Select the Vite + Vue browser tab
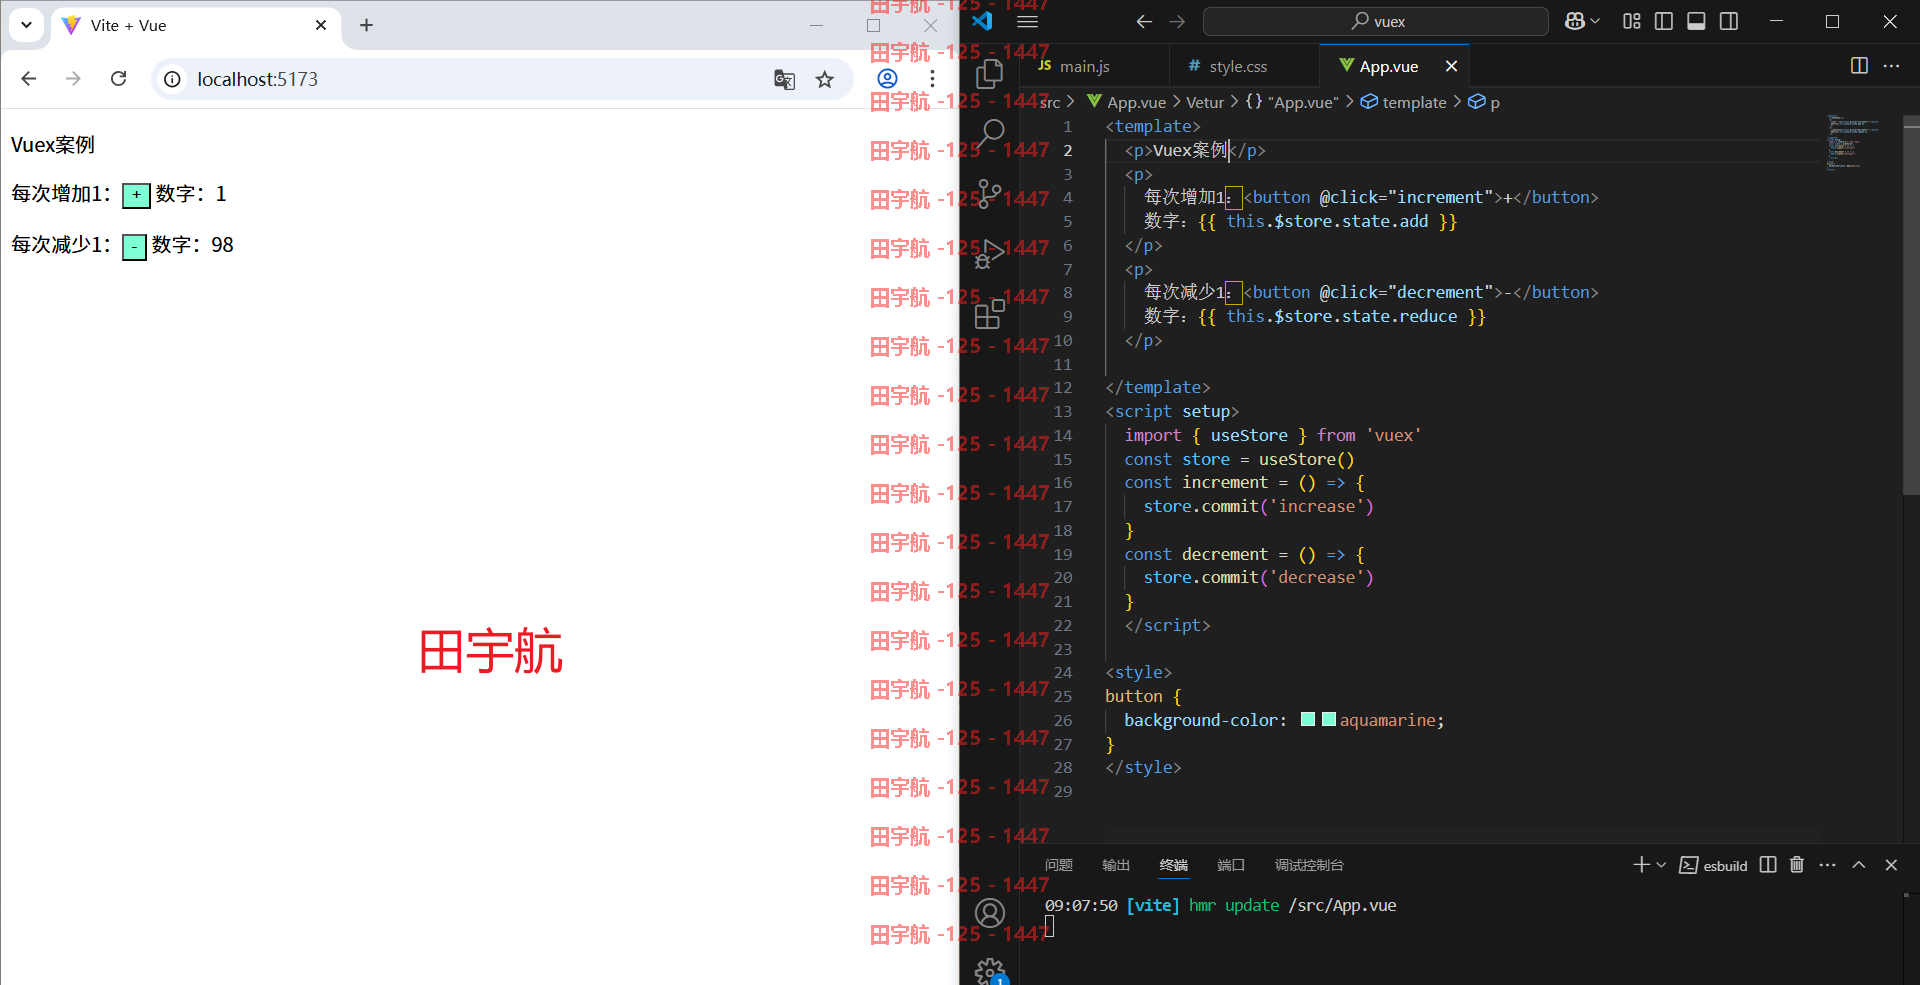The height and width of the screenshot is (985, 1920). [195, 25]
